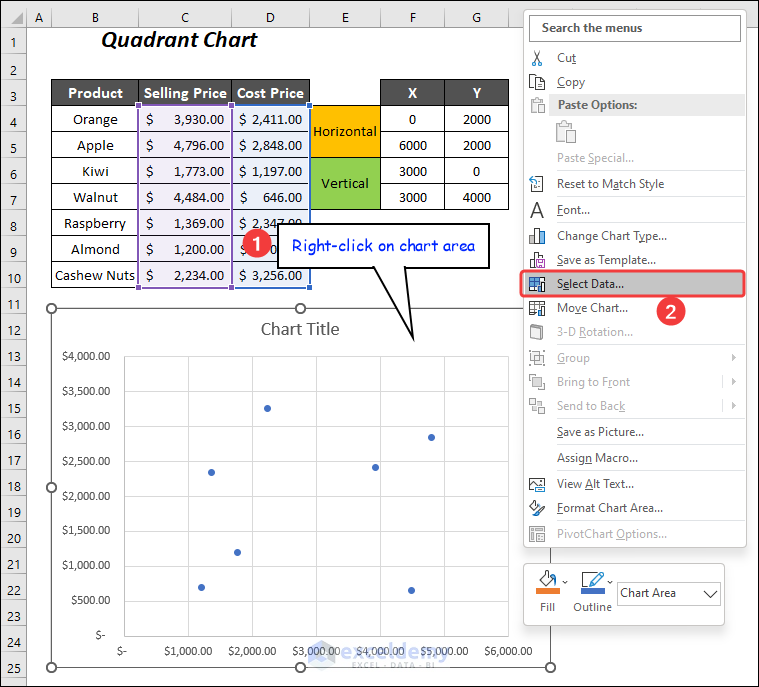Click the Horizontal label cell

345,132
